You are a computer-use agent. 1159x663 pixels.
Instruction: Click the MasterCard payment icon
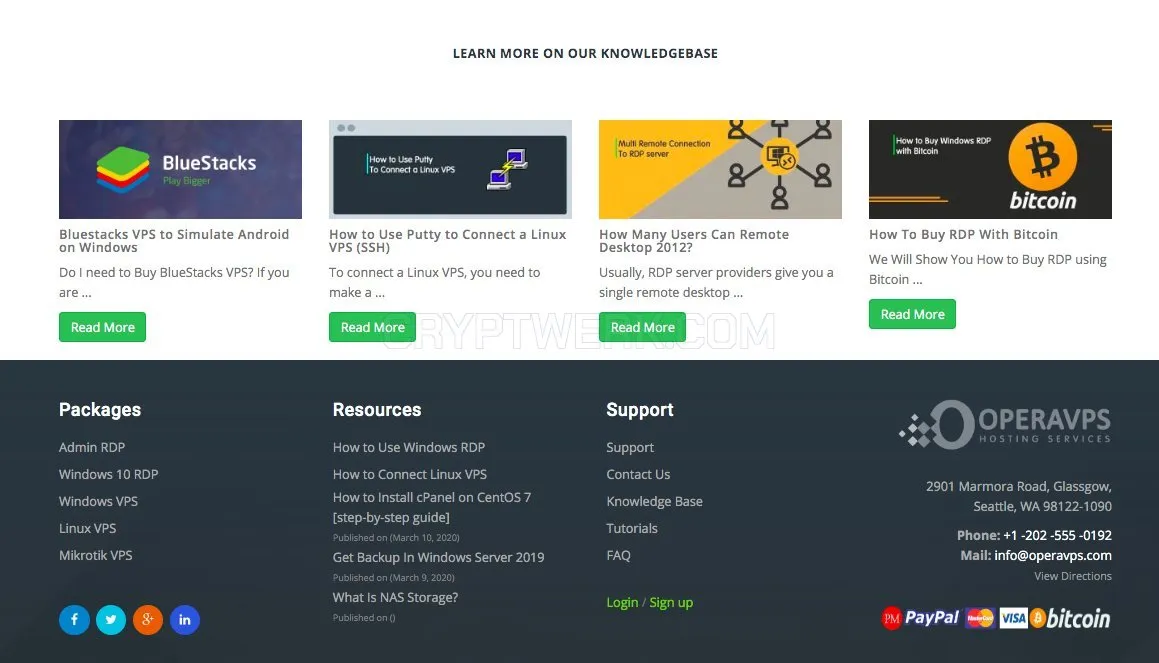pyautogui.click(x=980, y=618)
